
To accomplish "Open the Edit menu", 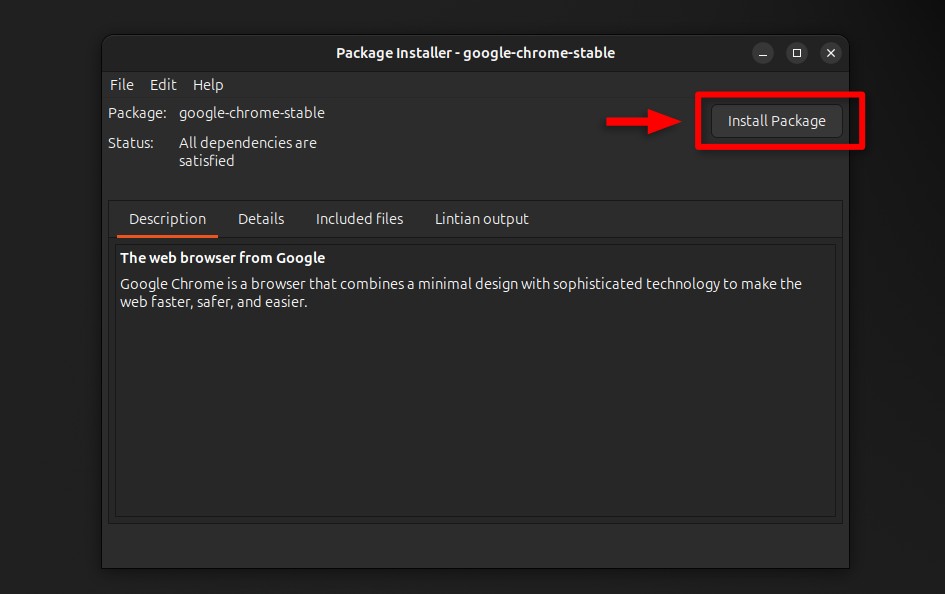I will pos(163,85).
